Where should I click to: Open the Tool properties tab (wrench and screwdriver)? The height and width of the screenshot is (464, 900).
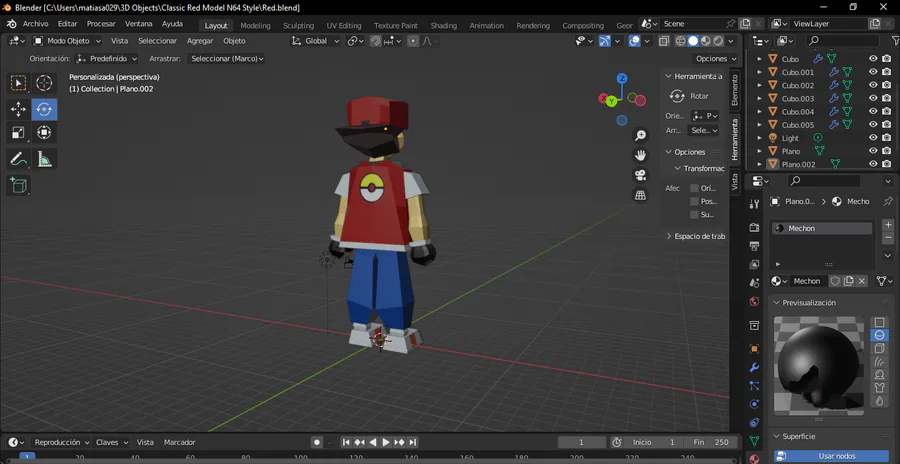[x=754, y=204]
